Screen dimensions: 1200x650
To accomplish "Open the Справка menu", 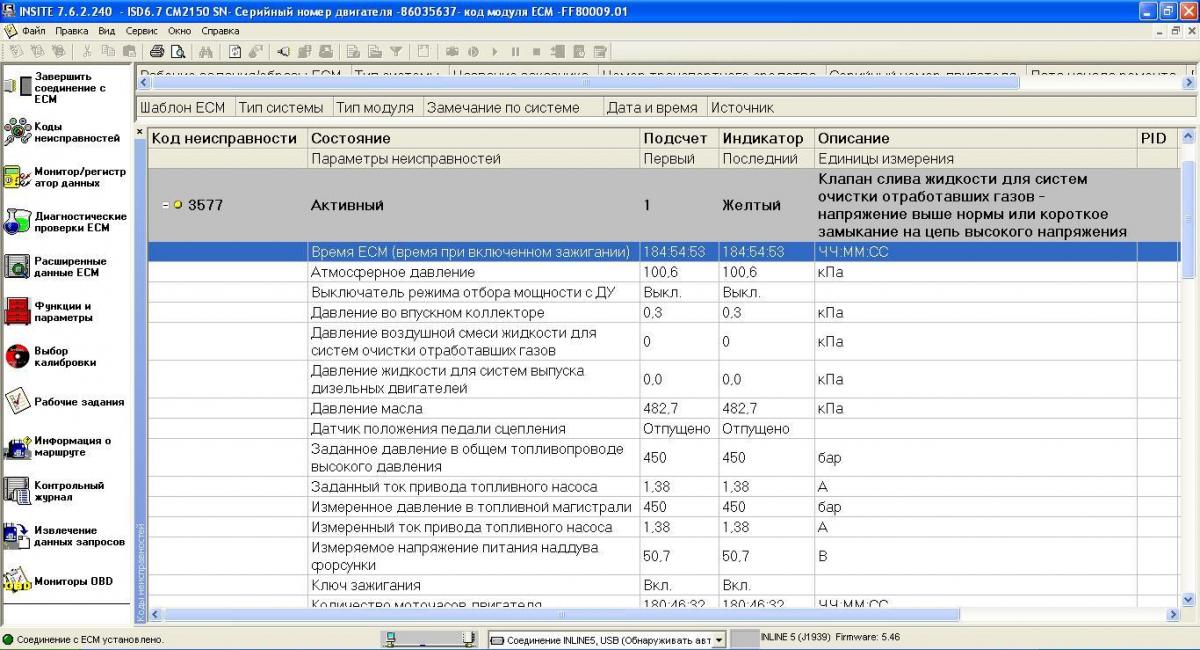I will [220, 31].
